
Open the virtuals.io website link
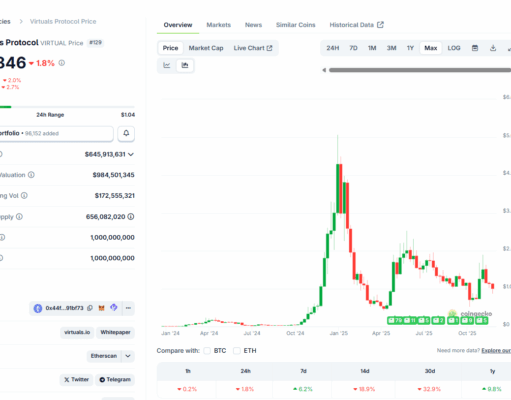(77, 332)
